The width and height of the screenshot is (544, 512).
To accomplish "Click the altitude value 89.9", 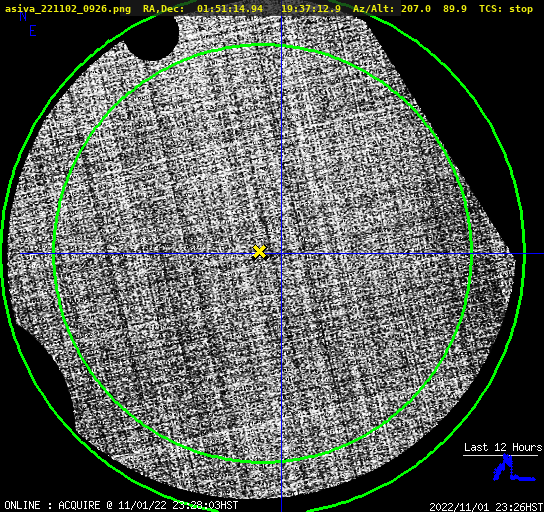I will (455, 8).
